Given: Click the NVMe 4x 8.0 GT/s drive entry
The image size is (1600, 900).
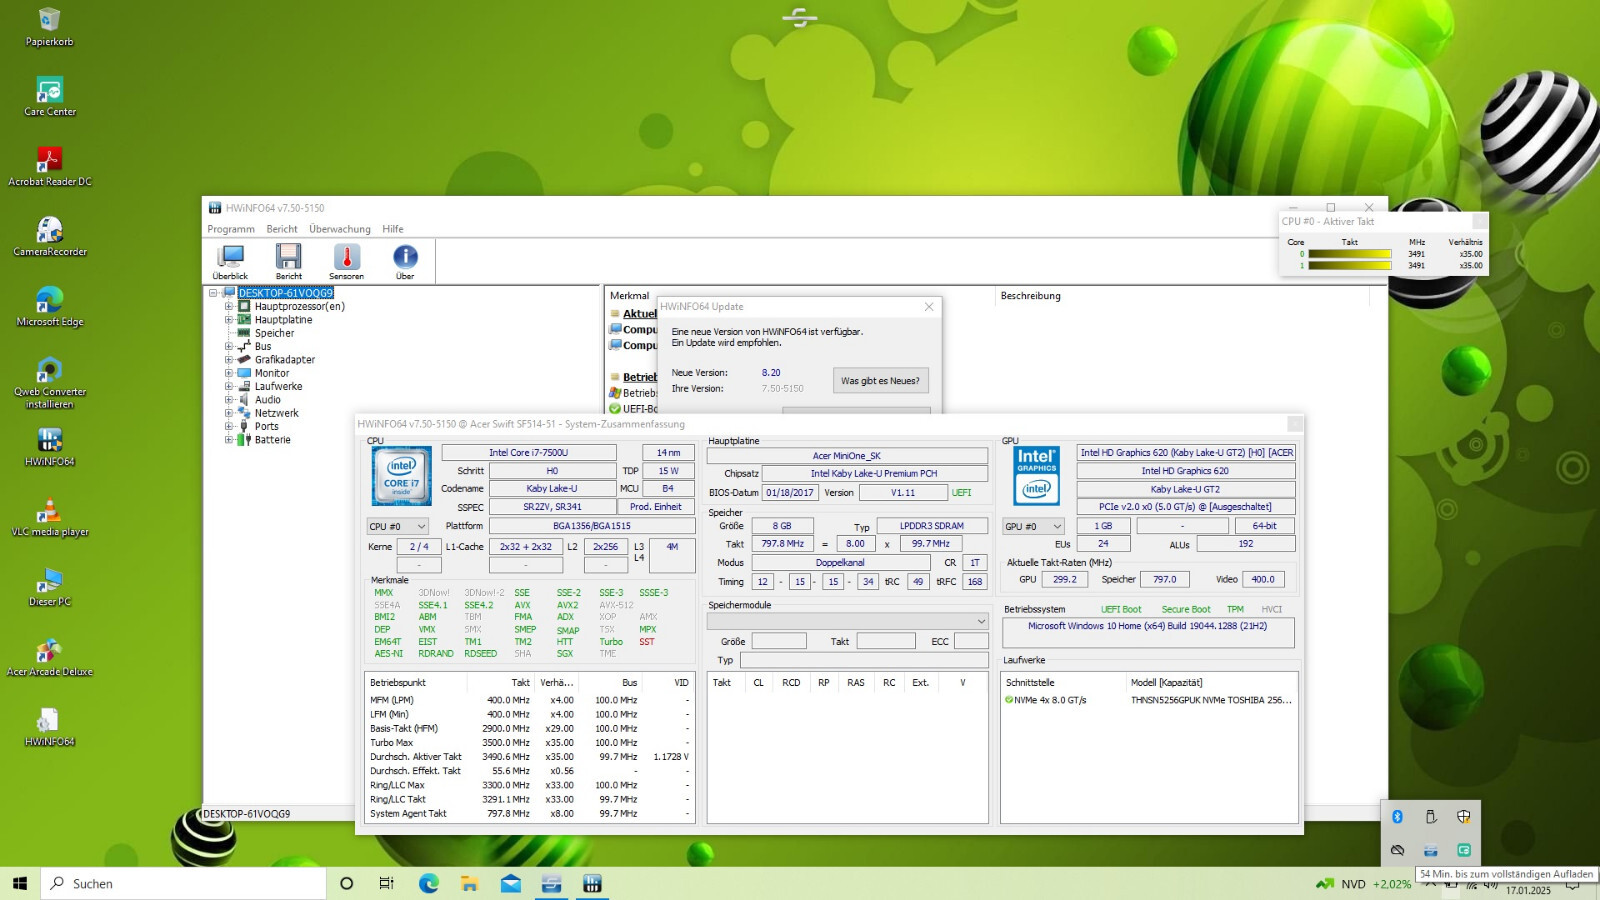Looking at the screenshot, I should click(x=1150, y=700).
